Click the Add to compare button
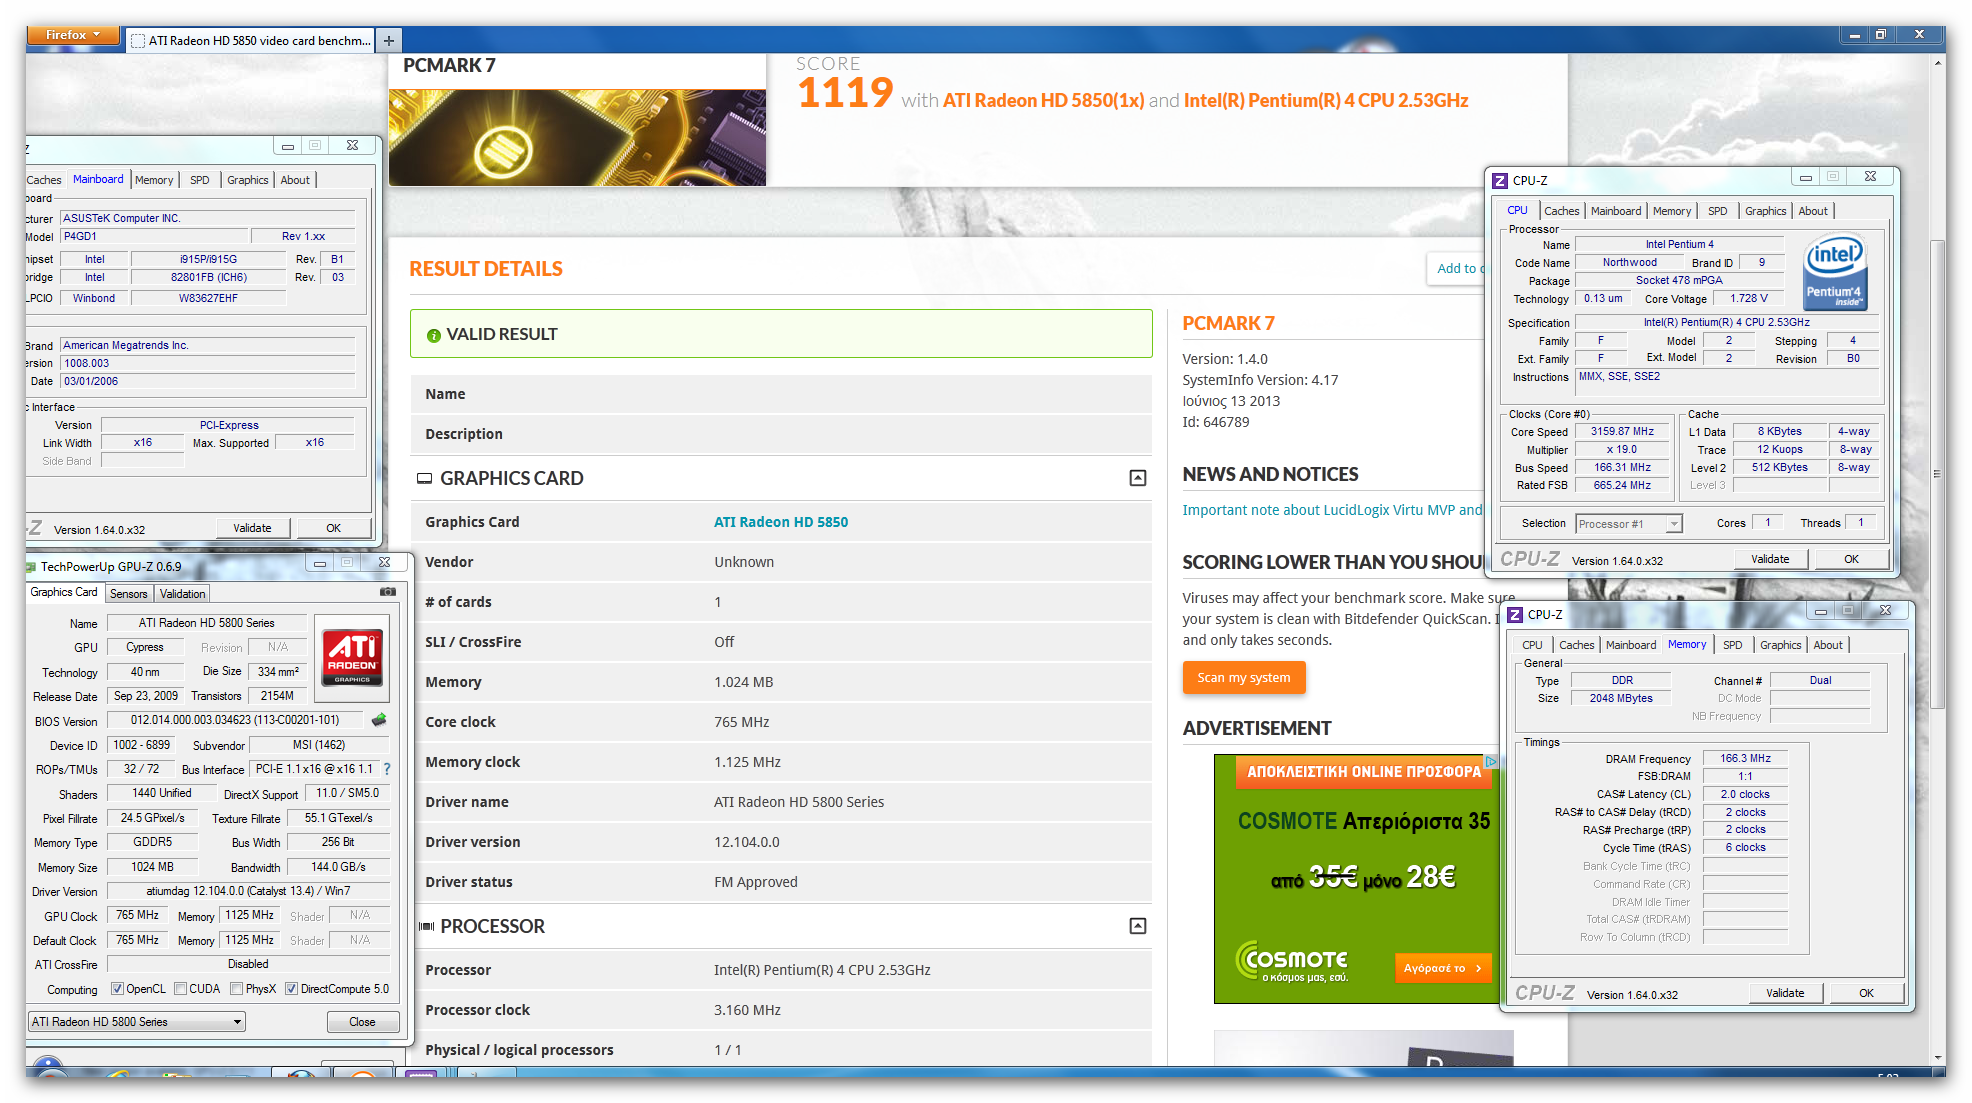Viewport: 1972px width, 1103px height. pos(1456,268)
